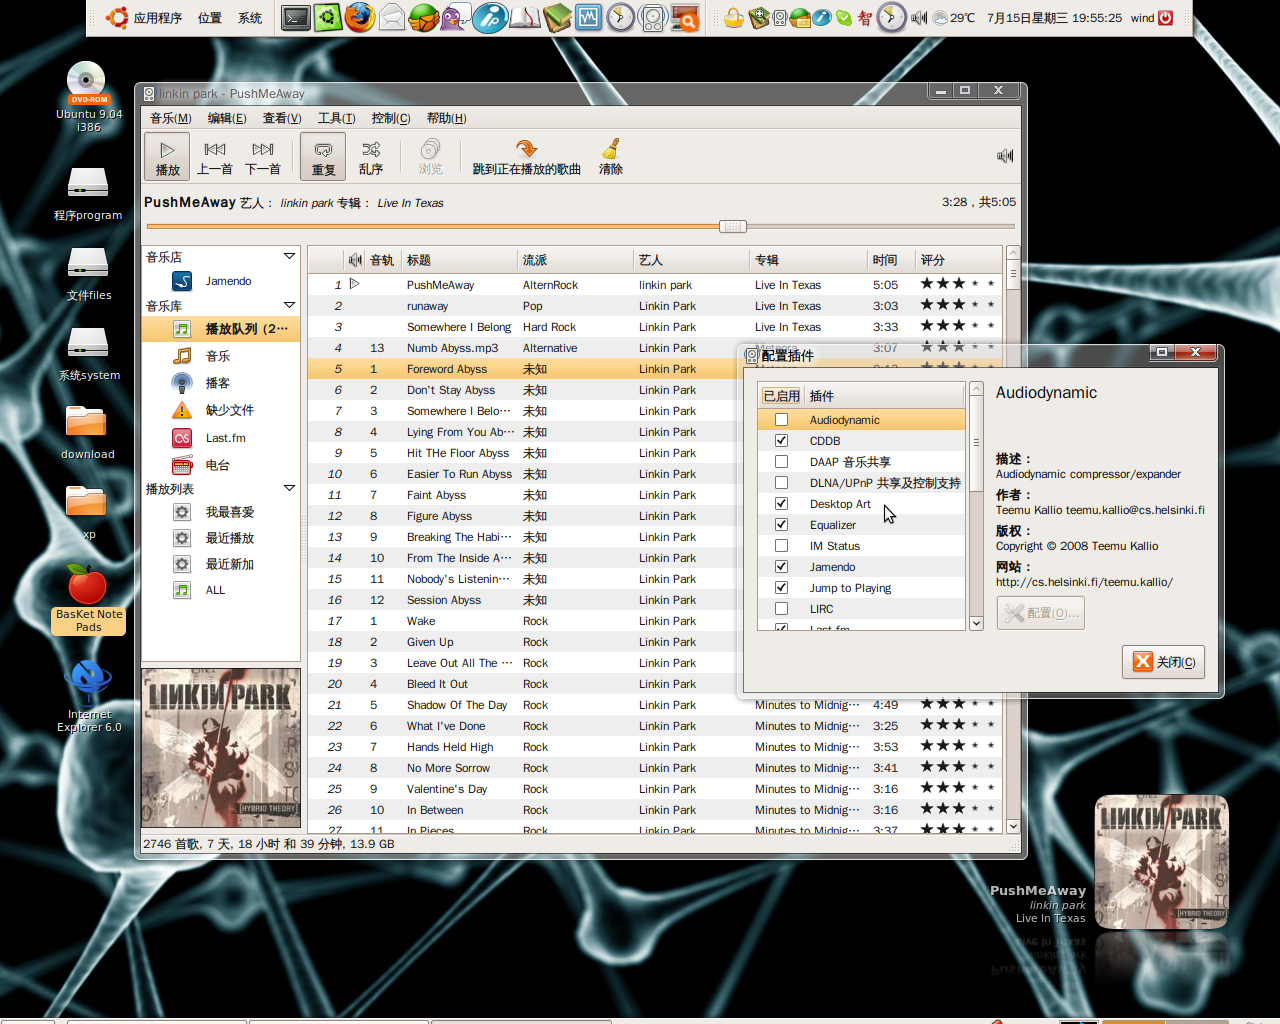Show the Missing Files source
The width and height of the screenshot is (1280, 1024).
[x=220, y=409]
